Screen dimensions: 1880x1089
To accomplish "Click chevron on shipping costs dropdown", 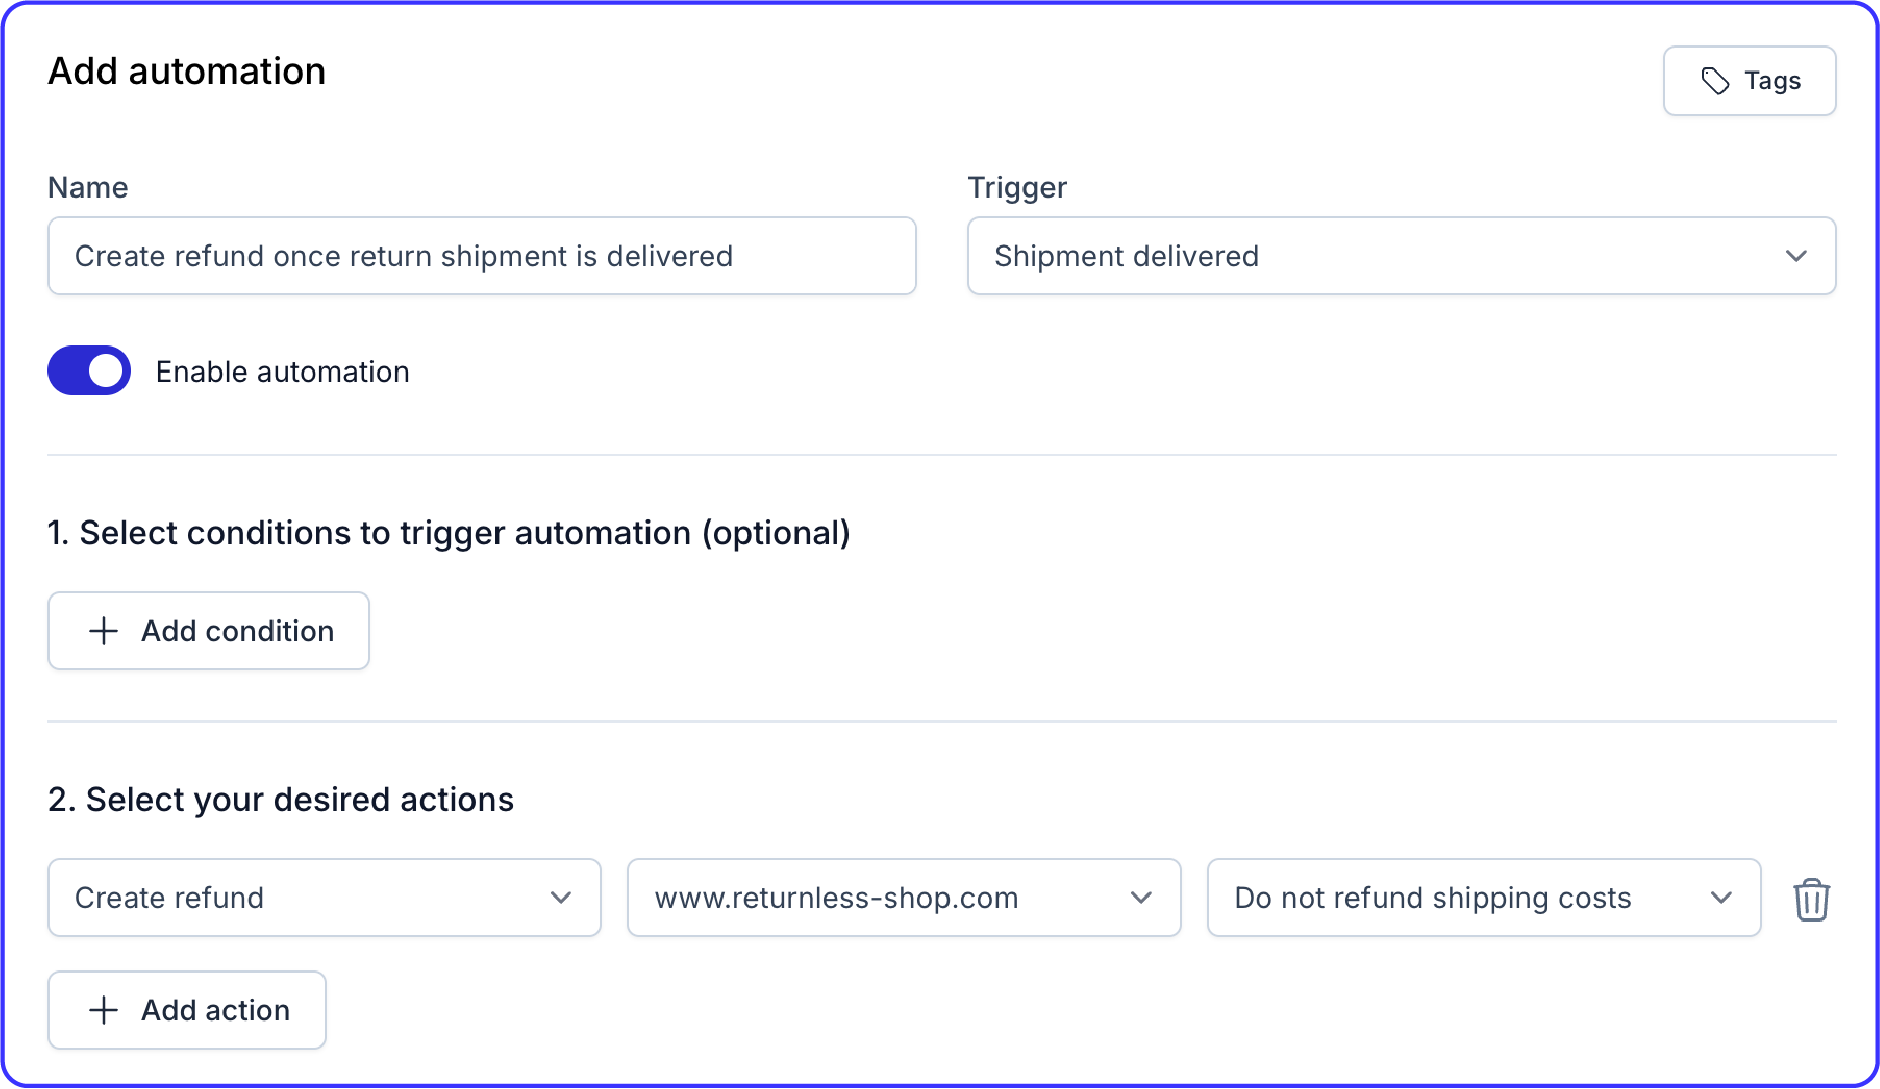I will pos(1721,898).
